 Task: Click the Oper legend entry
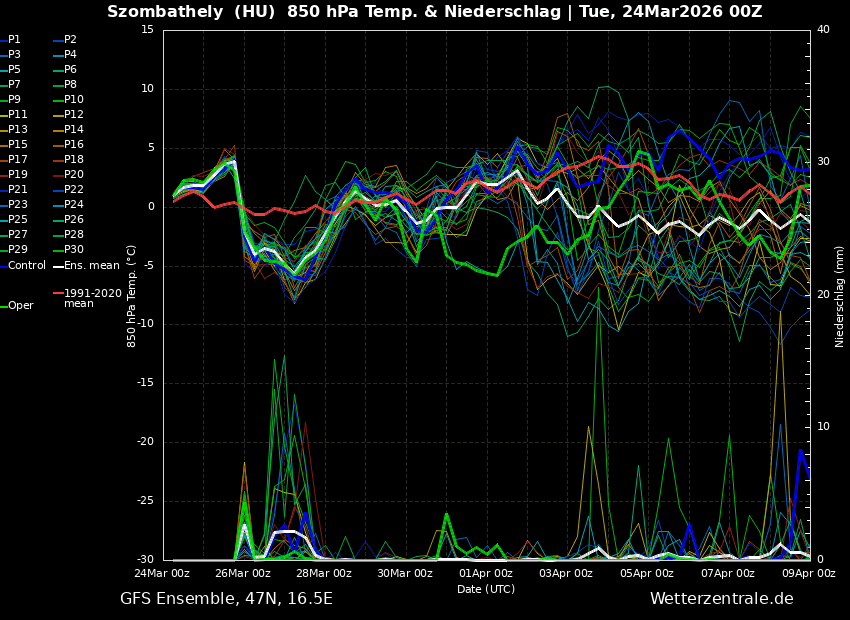[x=21, y=305]
